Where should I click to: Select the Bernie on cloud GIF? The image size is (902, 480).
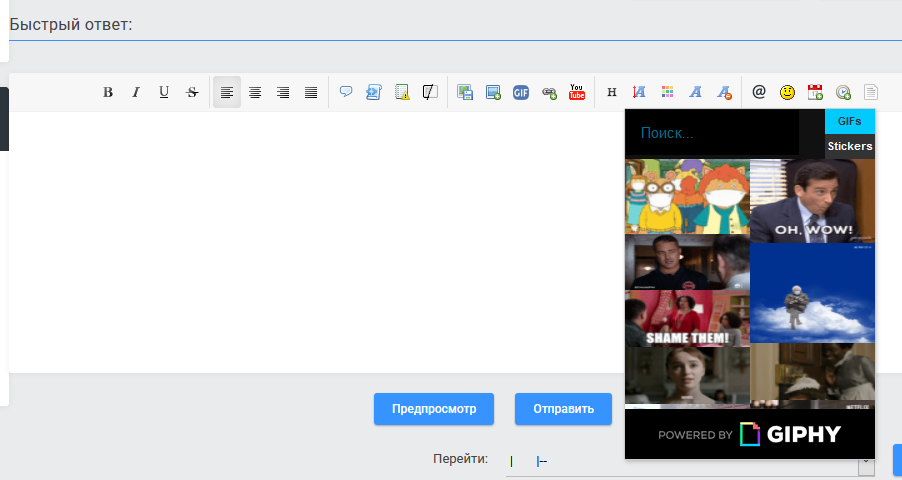pos(812,293)
